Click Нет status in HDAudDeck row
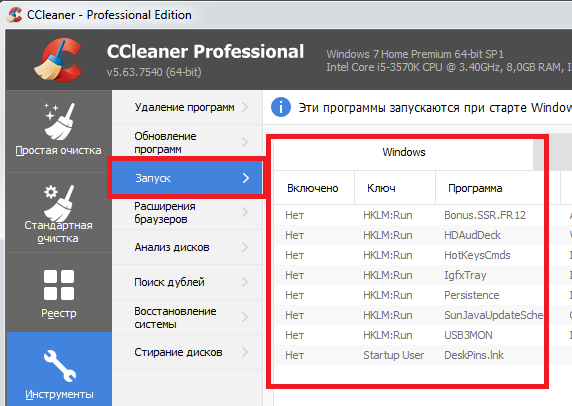 pyautogui.click(x=294, y=235)
